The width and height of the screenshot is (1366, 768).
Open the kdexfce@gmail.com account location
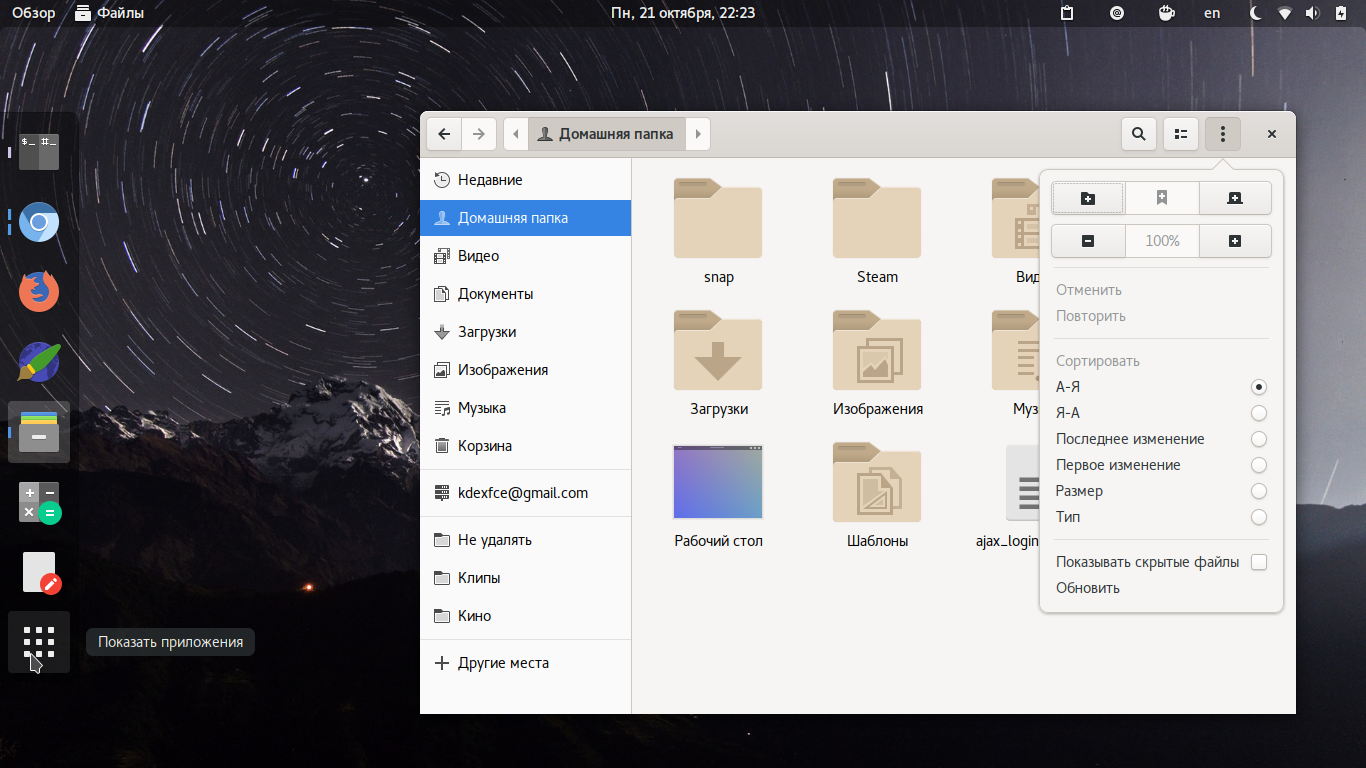[525, 493]
